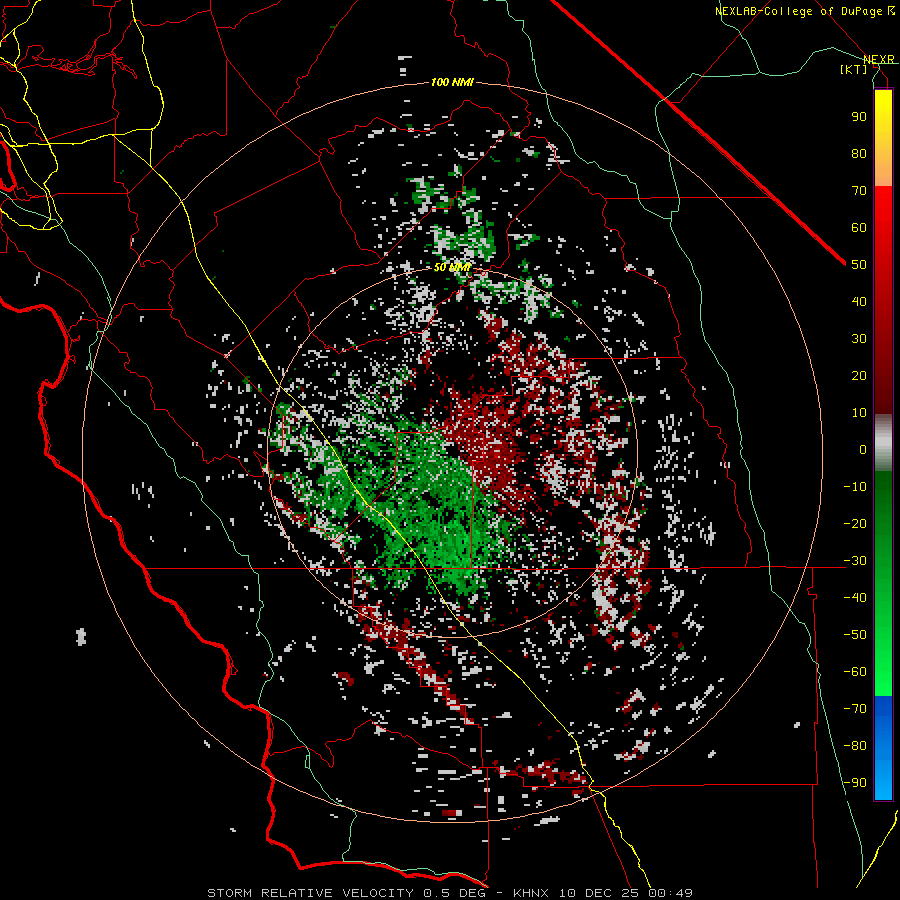This screenshot has height=900, width=900.
Task: Click the 50 value on the velocity scale
Action: 859,265
